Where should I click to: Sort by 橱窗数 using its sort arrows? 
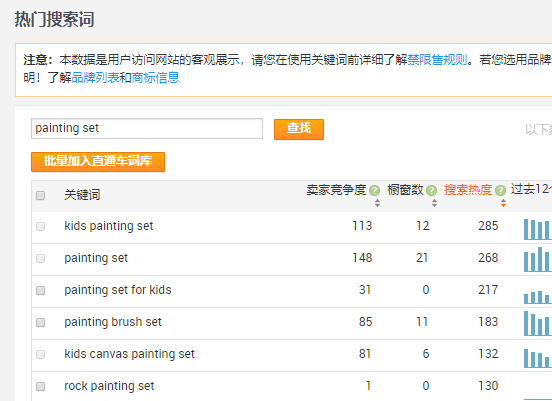434,203
